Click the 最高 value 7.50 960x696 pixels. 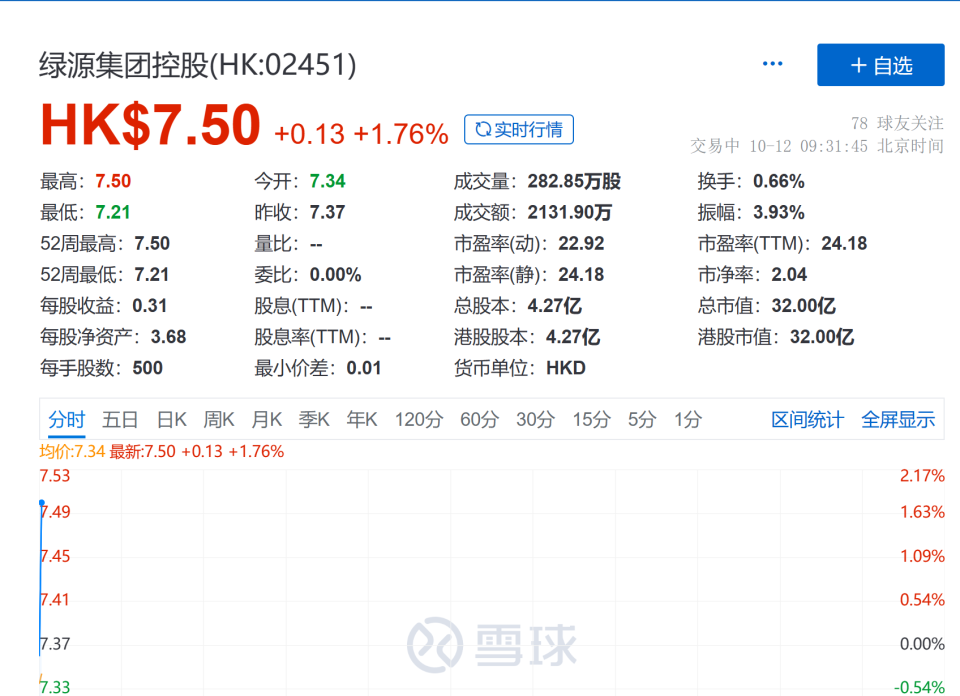click(113, 181)
